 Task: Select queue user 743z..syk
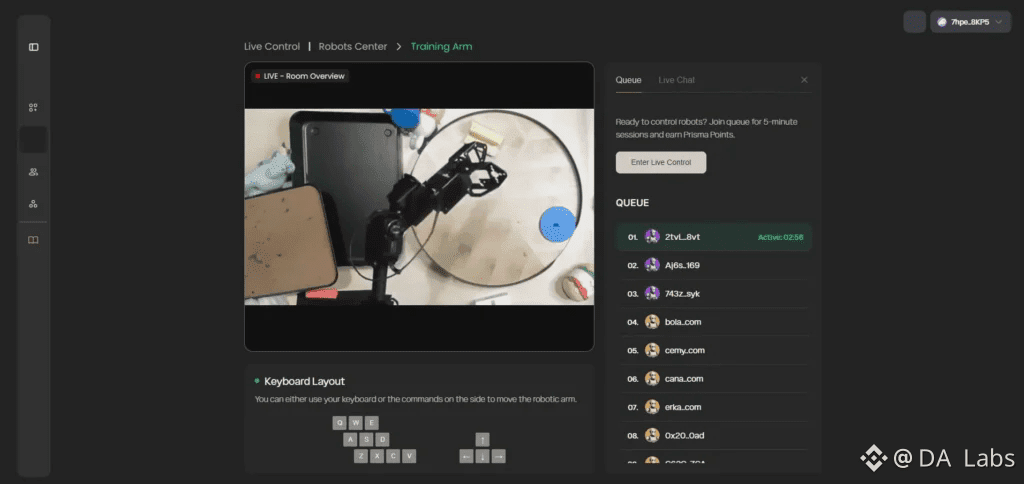point(714,294)
